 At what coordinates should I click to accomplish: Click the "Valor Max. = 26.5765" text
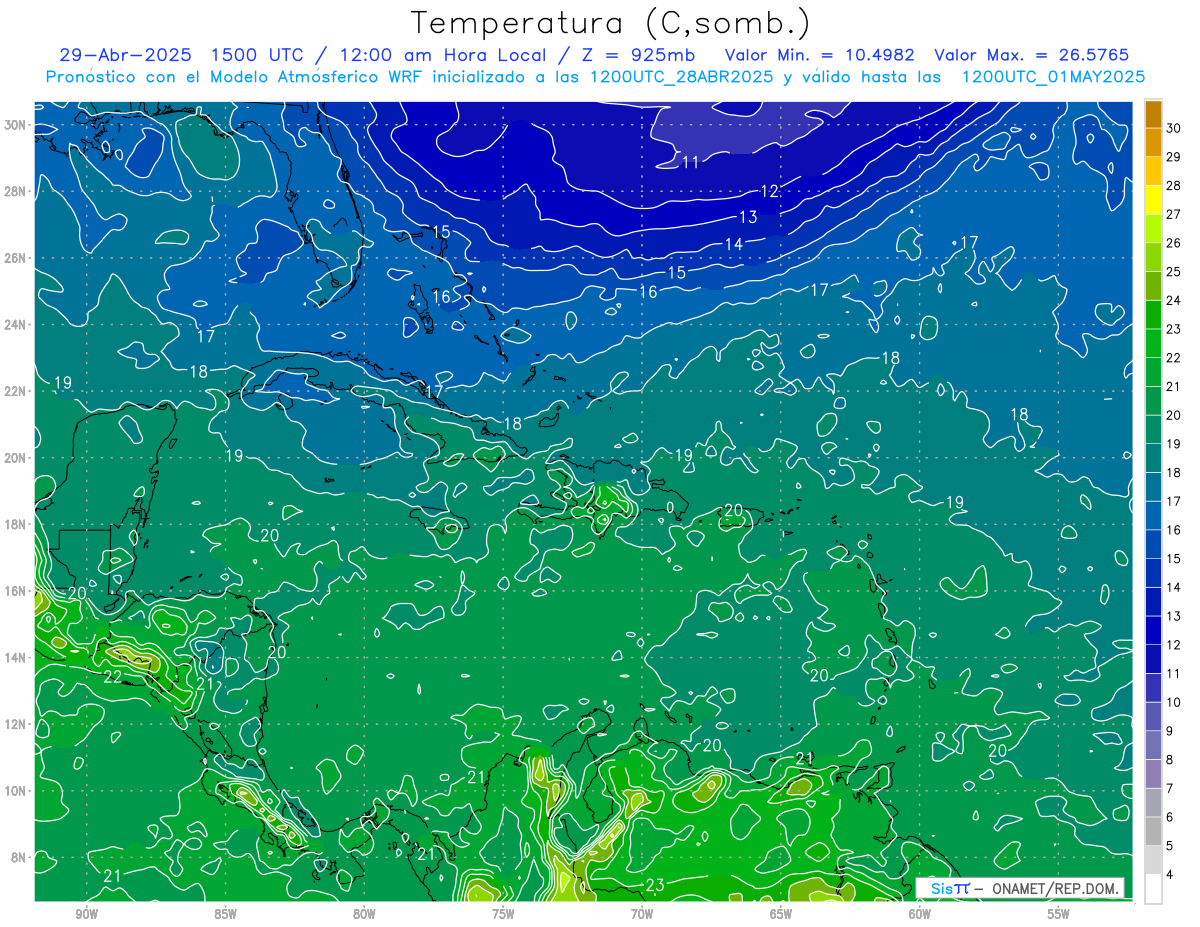(x=1032, y=55)
